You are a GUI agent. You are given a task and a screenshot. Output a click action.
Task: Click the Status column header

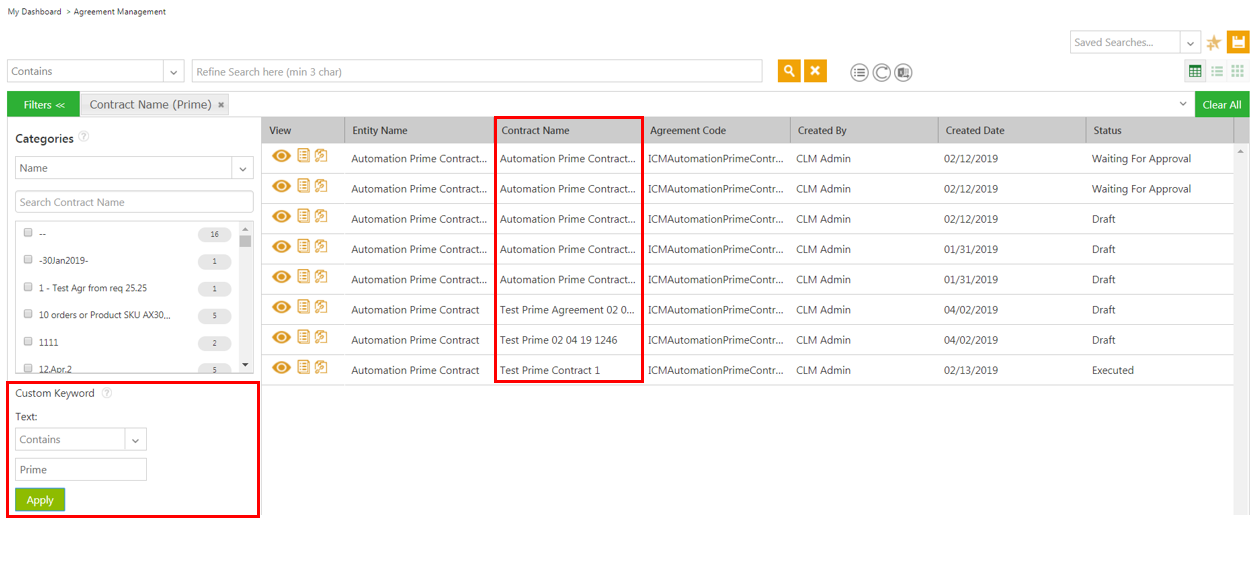tap(1107, 130)
